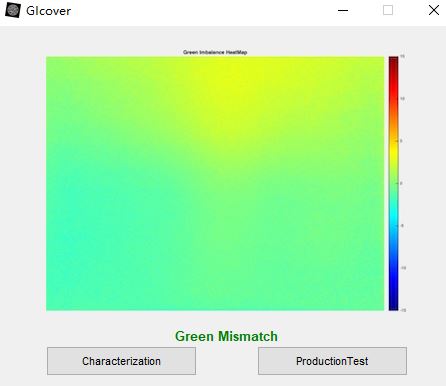Click the heatmap colorbar scale
446x386 pixels.
pyautogui.click(x=393, y=183)
